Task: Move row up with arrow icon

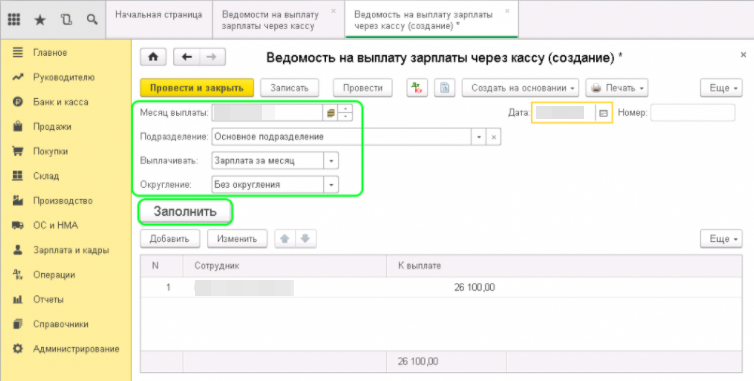Action: point(285,239)
